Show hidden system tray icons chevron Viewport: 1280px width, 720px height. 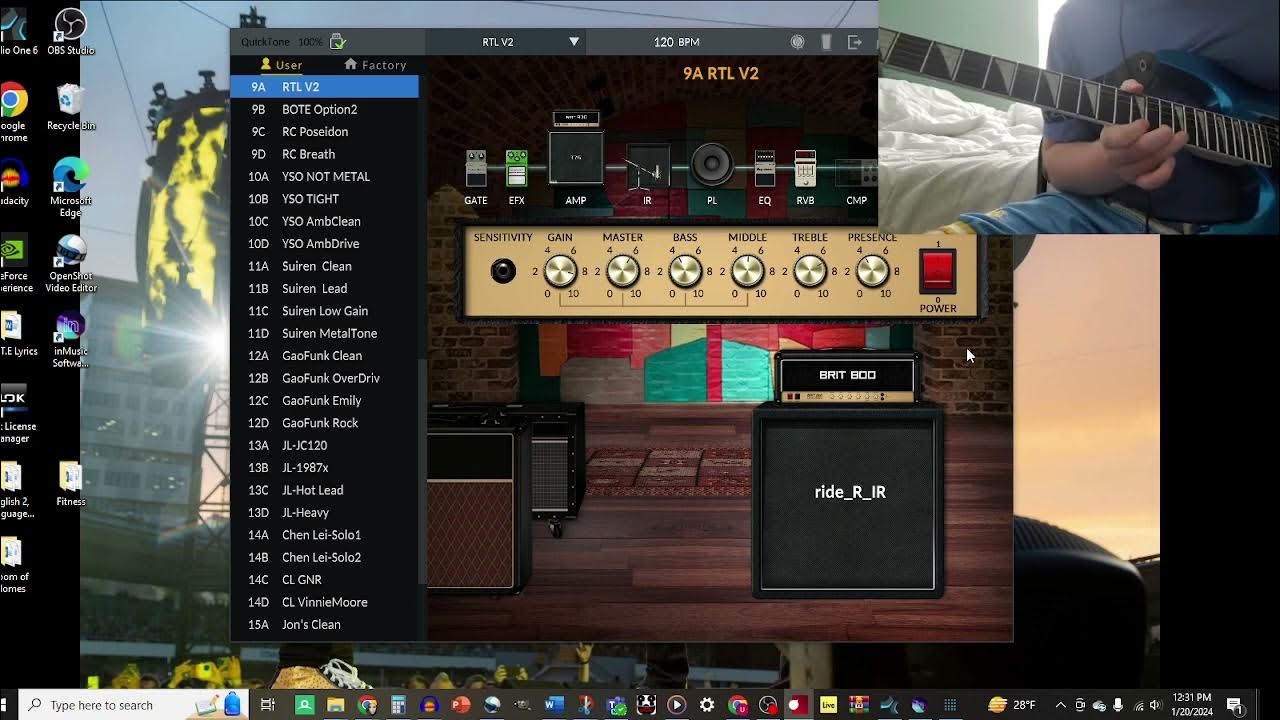tap(1060, 705)
